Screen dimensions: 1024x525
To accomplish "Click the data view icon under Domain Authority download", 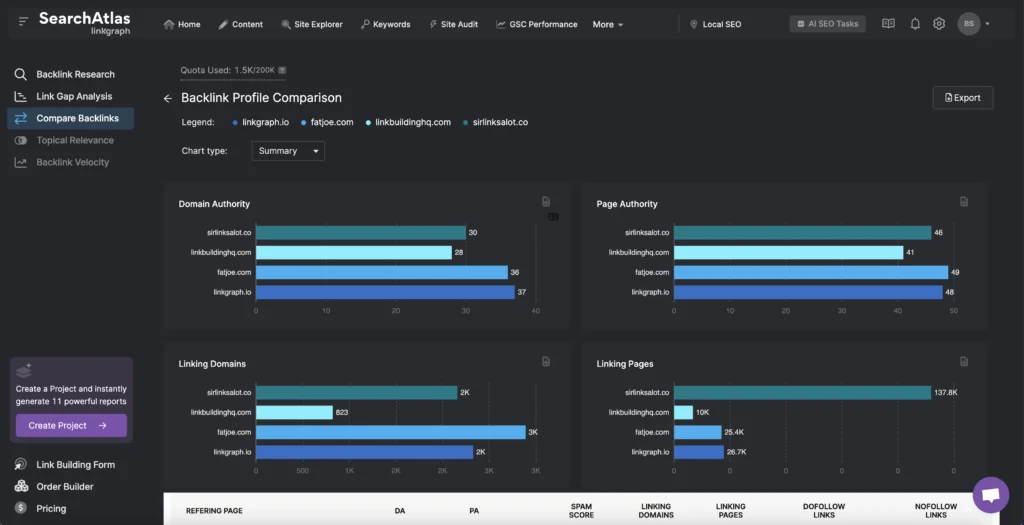I will click(x=553, y=217).
